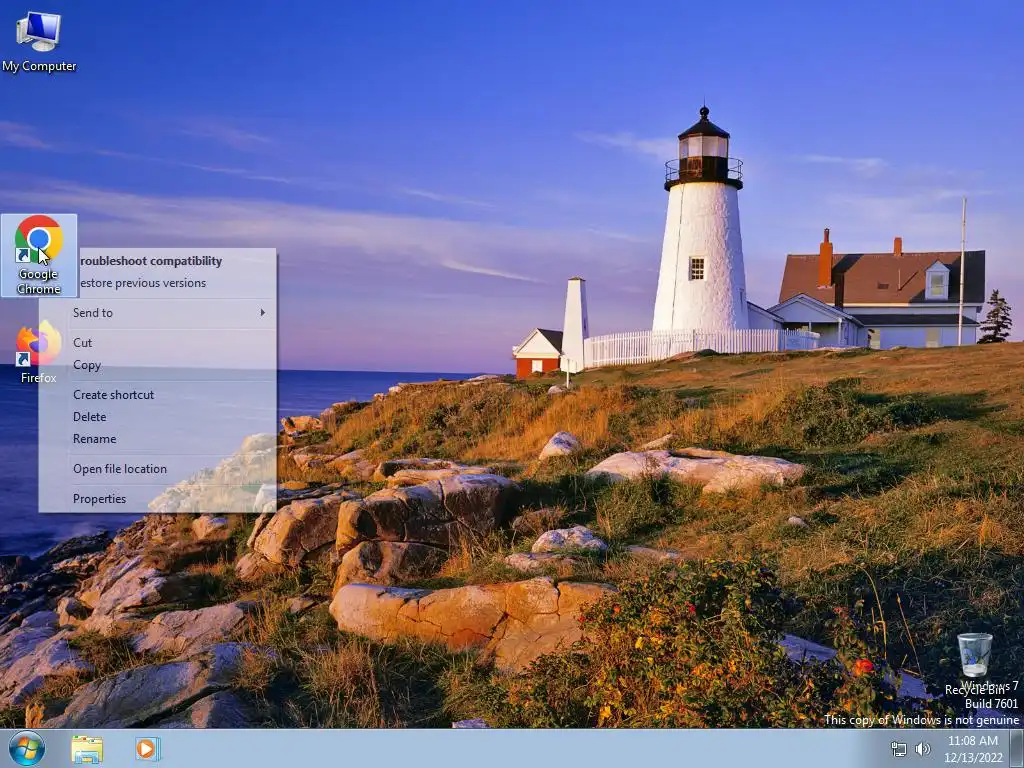Open the volume speaker tray icon

point(923,749)
